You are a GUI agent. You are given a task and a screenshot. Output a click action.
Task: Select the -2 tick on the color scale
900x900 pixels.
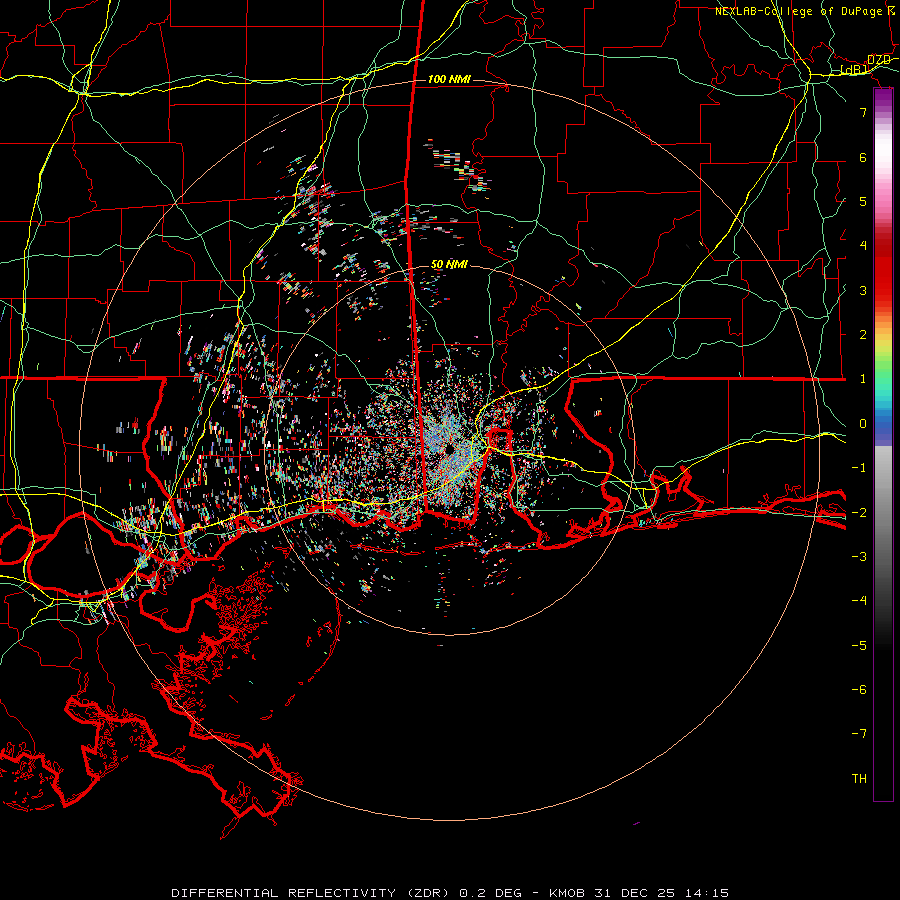(x=859, y=512)
